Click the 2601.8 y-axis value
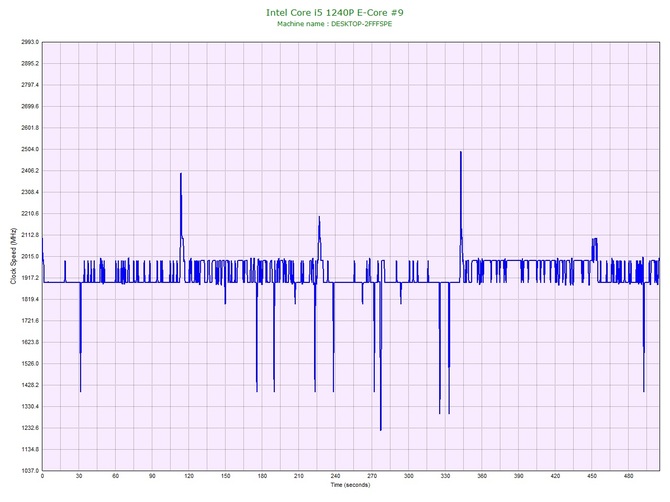Image resolution: width=670 pixels, height=502 pixels. coord(30,128)
